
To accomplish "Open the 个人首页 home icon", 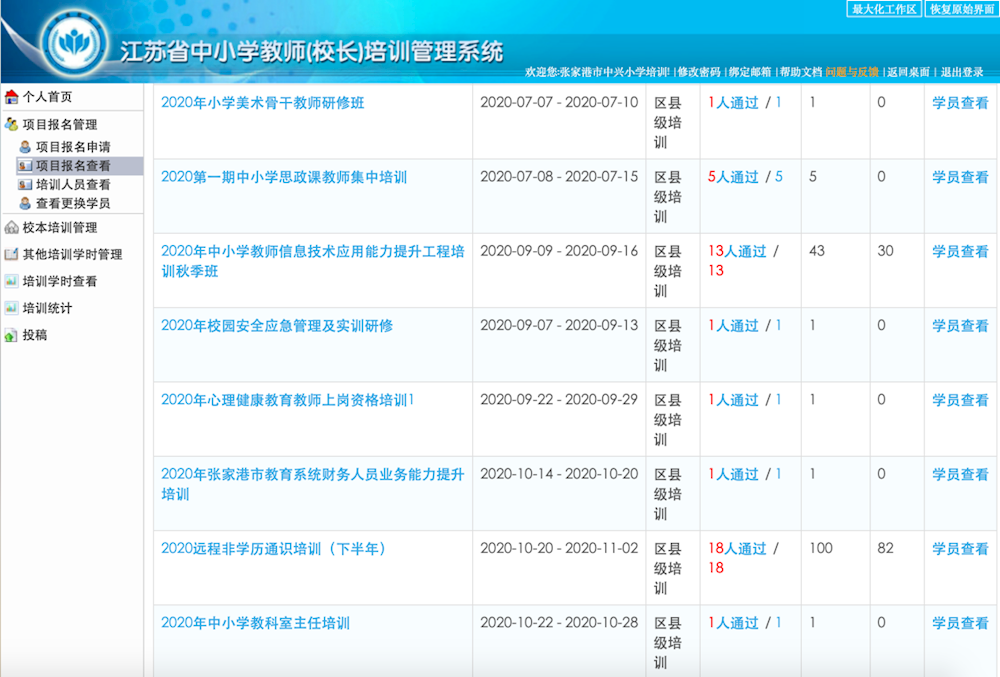I will click(x=10, y=98).
